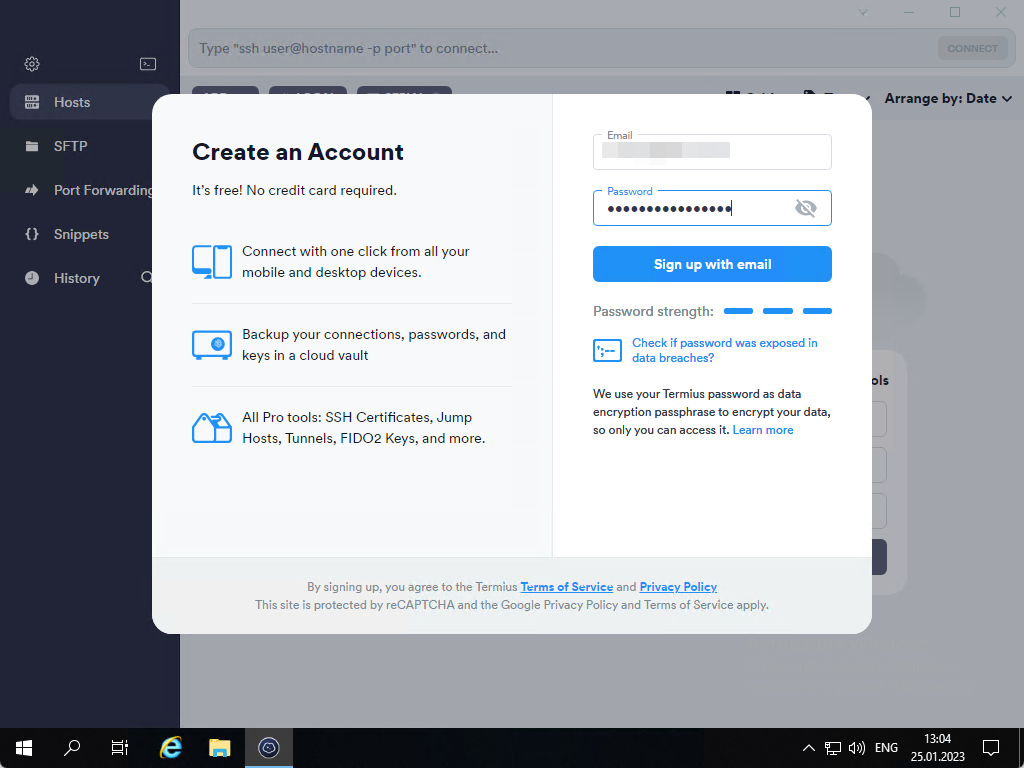Click the Termius taskbar icon
Image resolution: width=1024 pixels, height=768 pixels.
(268, 747)
